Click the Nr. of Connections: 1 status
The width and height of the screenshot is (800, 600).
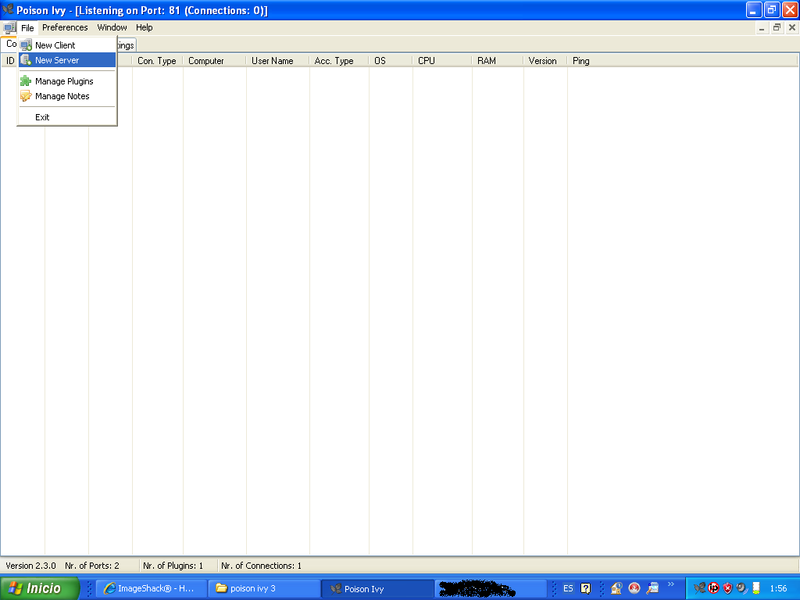(261, 565)
